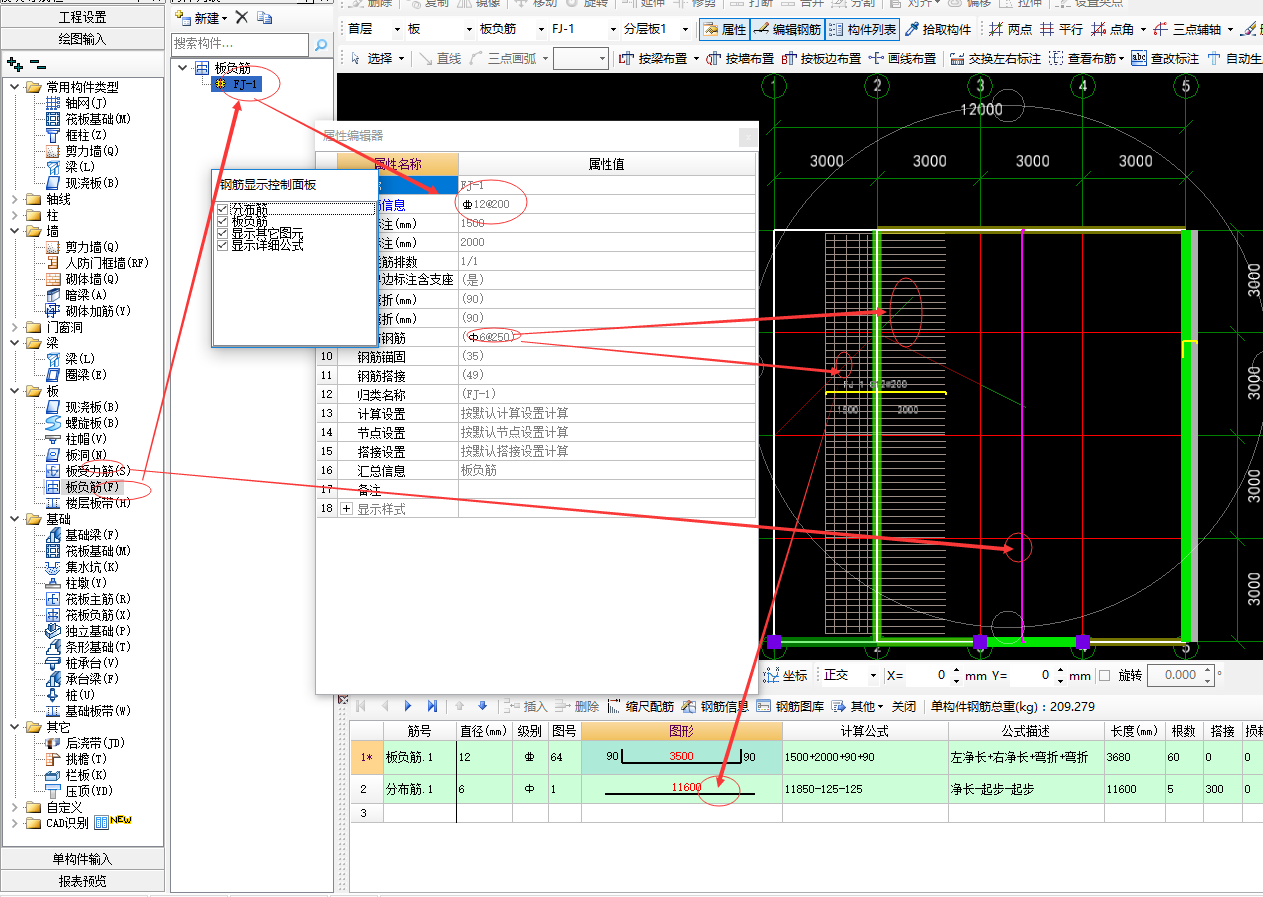Select the 两点 two-point axis tool
This screenshot has height=897, width=1263.
(x=1010, y=30)
